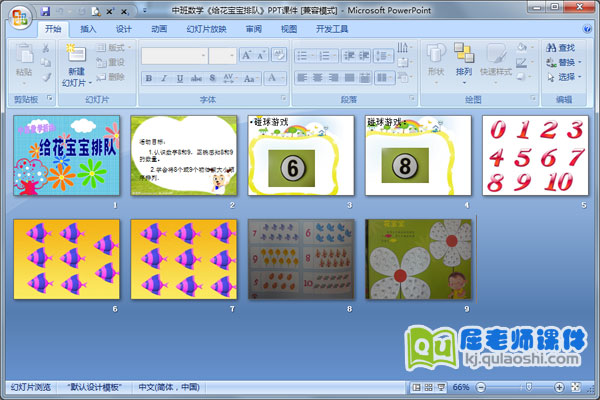Switch to the View (视图) tab
600x400 pixels.
[x=289, y=29]
